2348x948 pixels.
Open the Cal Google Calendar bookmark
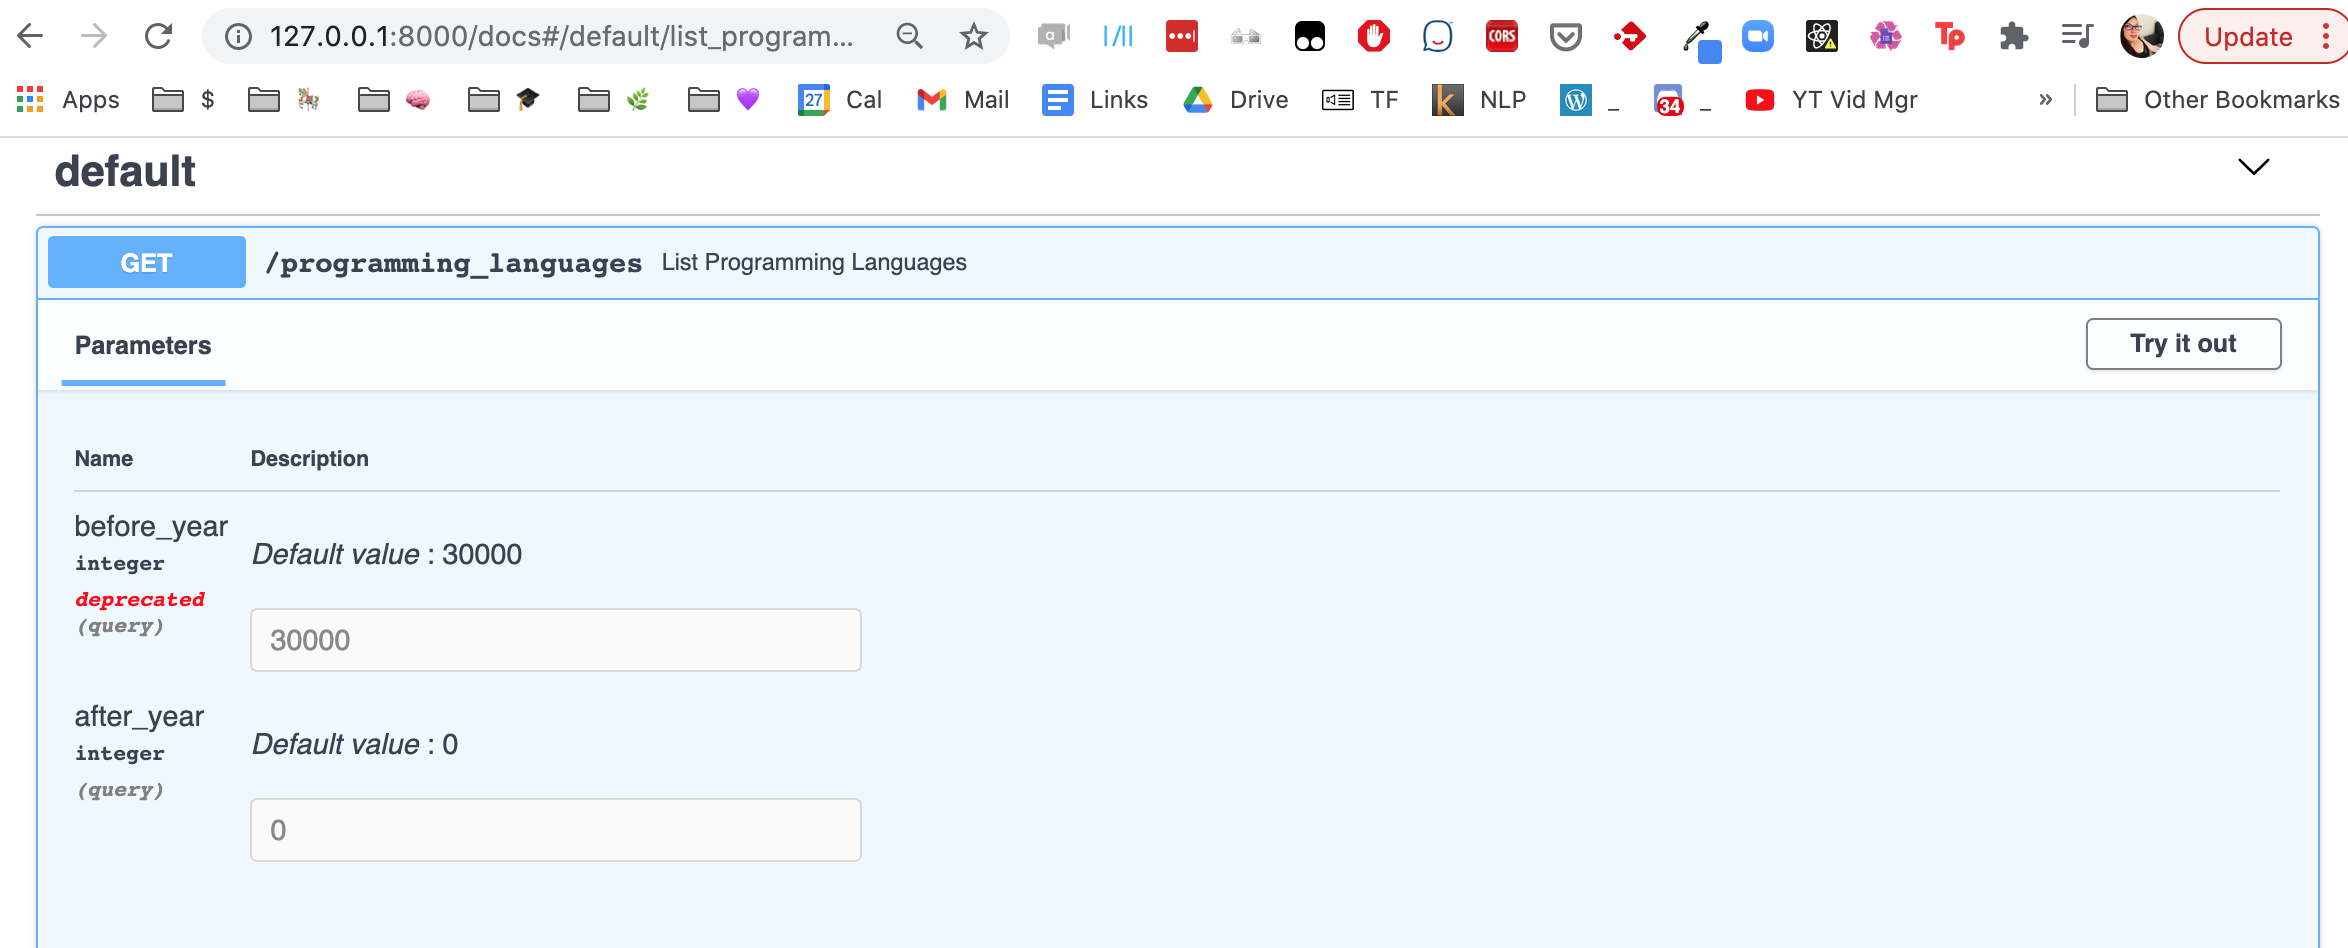[841, 99]
